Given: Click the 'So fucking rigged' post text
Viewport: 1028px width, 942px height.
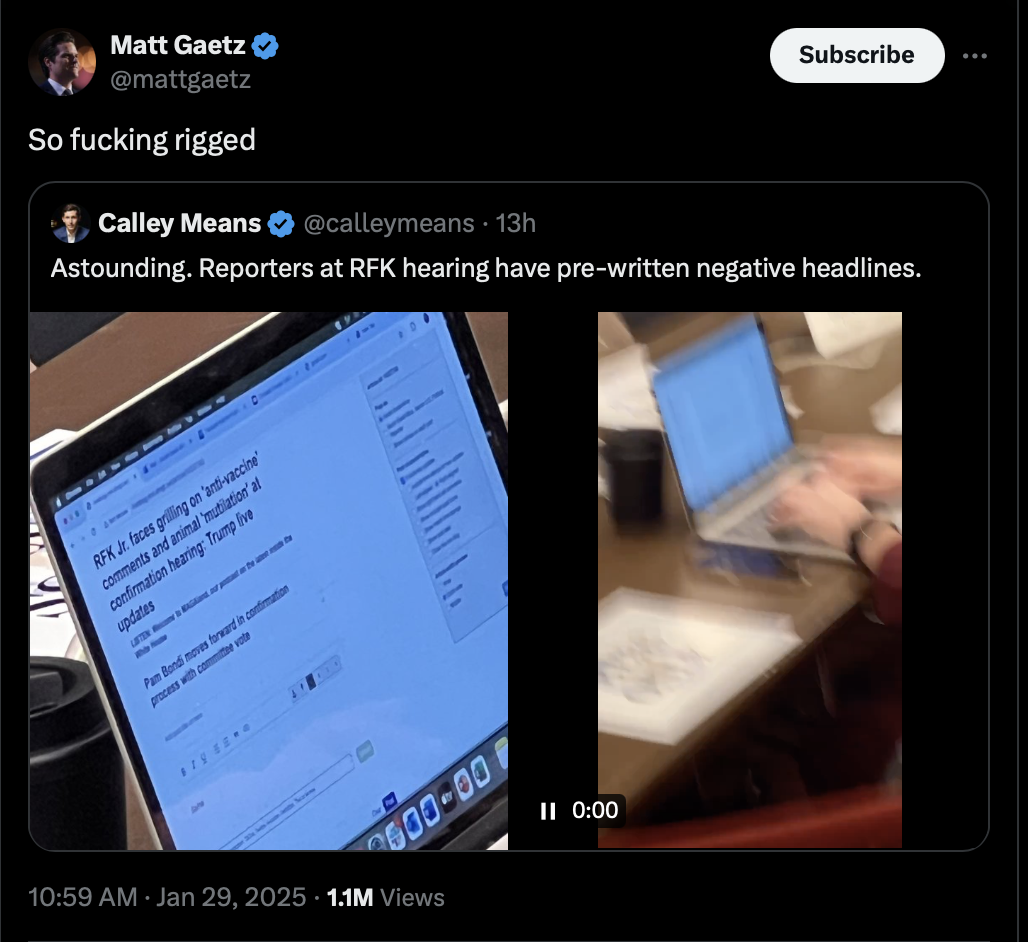Looking at the screenshot, I should tap(142, 140).
